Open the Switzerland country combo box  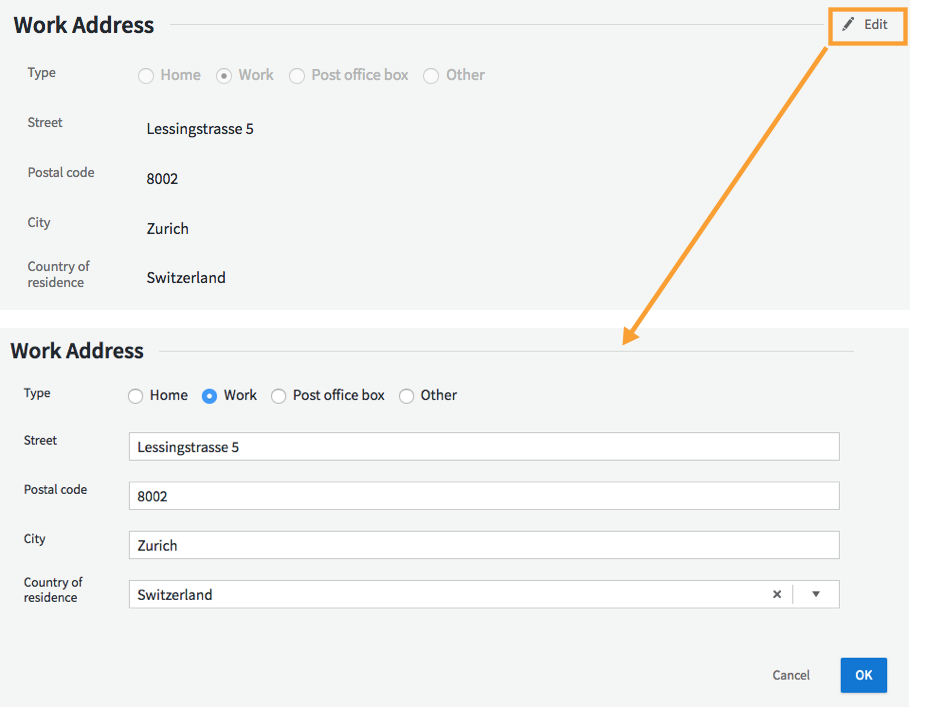click(x=450, y=594)
